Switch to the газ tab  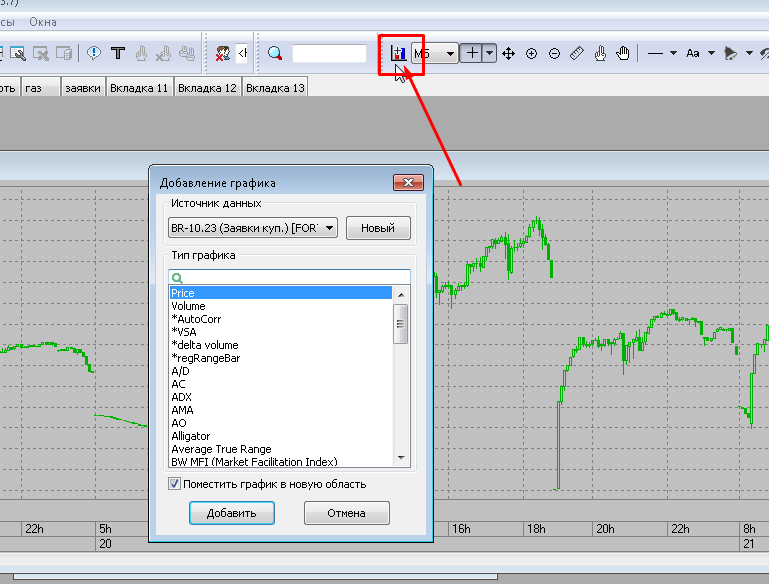(41, 88)
